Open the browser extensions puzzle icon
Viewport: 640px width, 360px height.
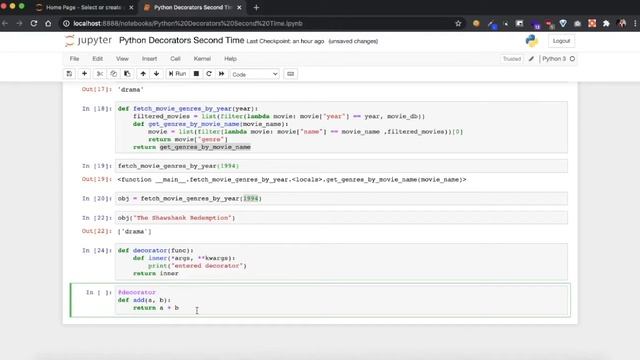pyautogui.click(x=606, y=24)
